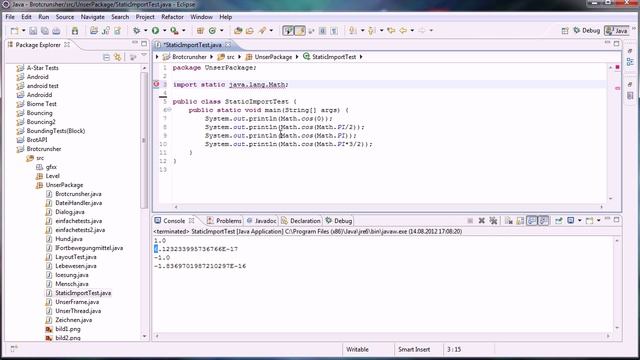This screenshot has width=640, height=360.
Task: Click UnserPackage in the breadcrumb
Action: (273, 57)
